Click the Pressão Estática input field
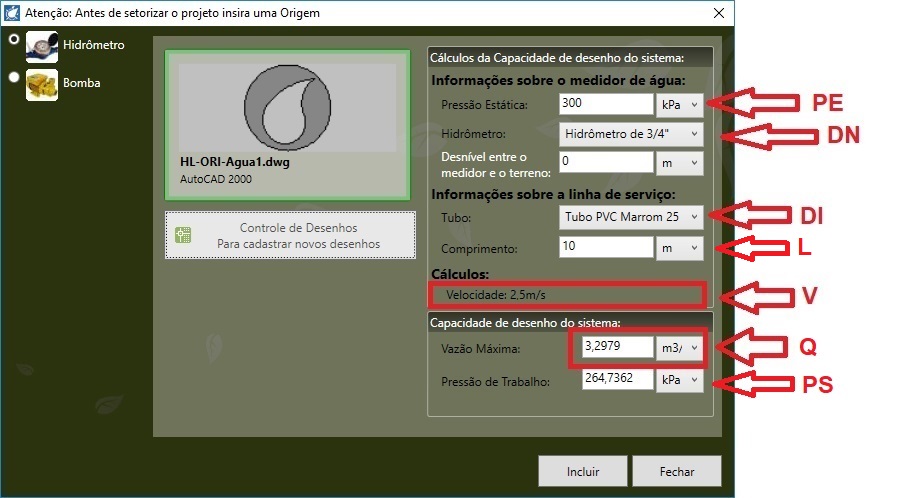This screenshot has width=919, height=498. pos(605,103)
